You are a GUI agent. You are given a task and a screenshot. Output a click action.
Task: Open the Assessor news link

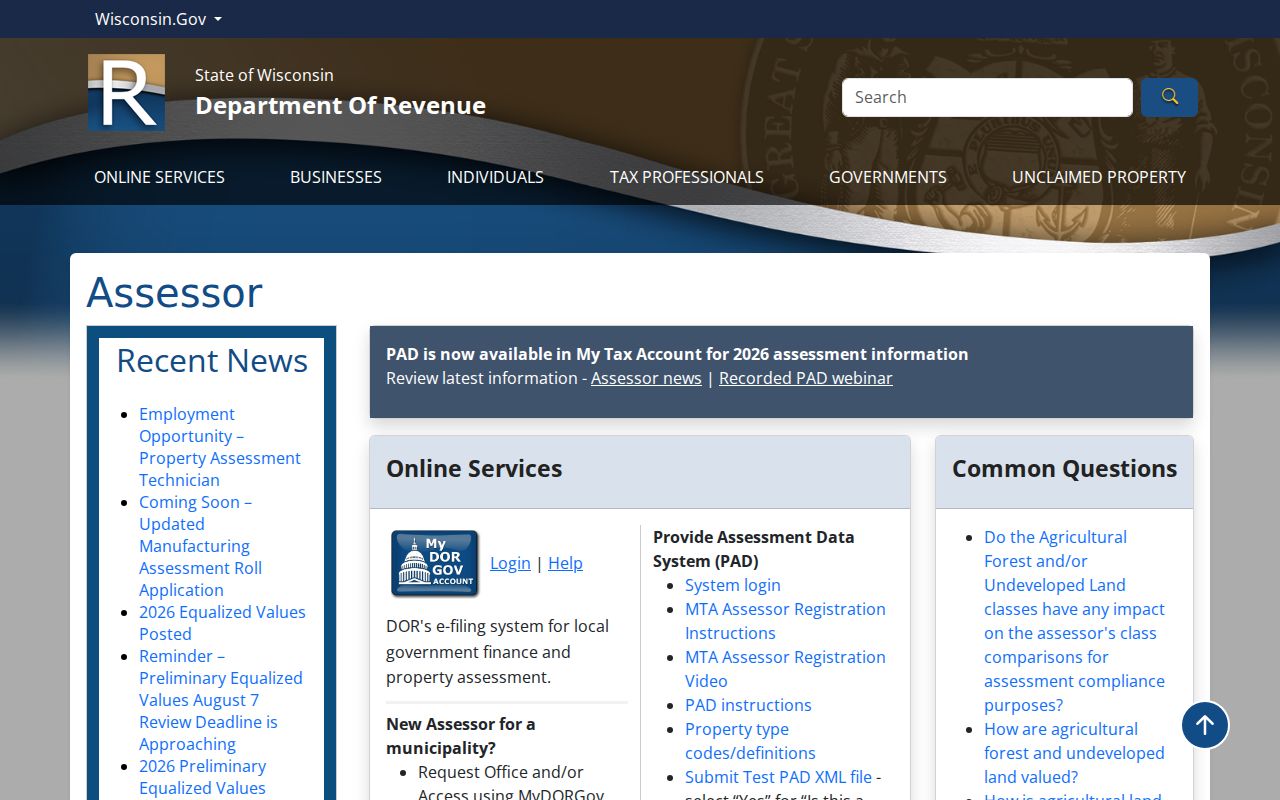click(646, 378)
